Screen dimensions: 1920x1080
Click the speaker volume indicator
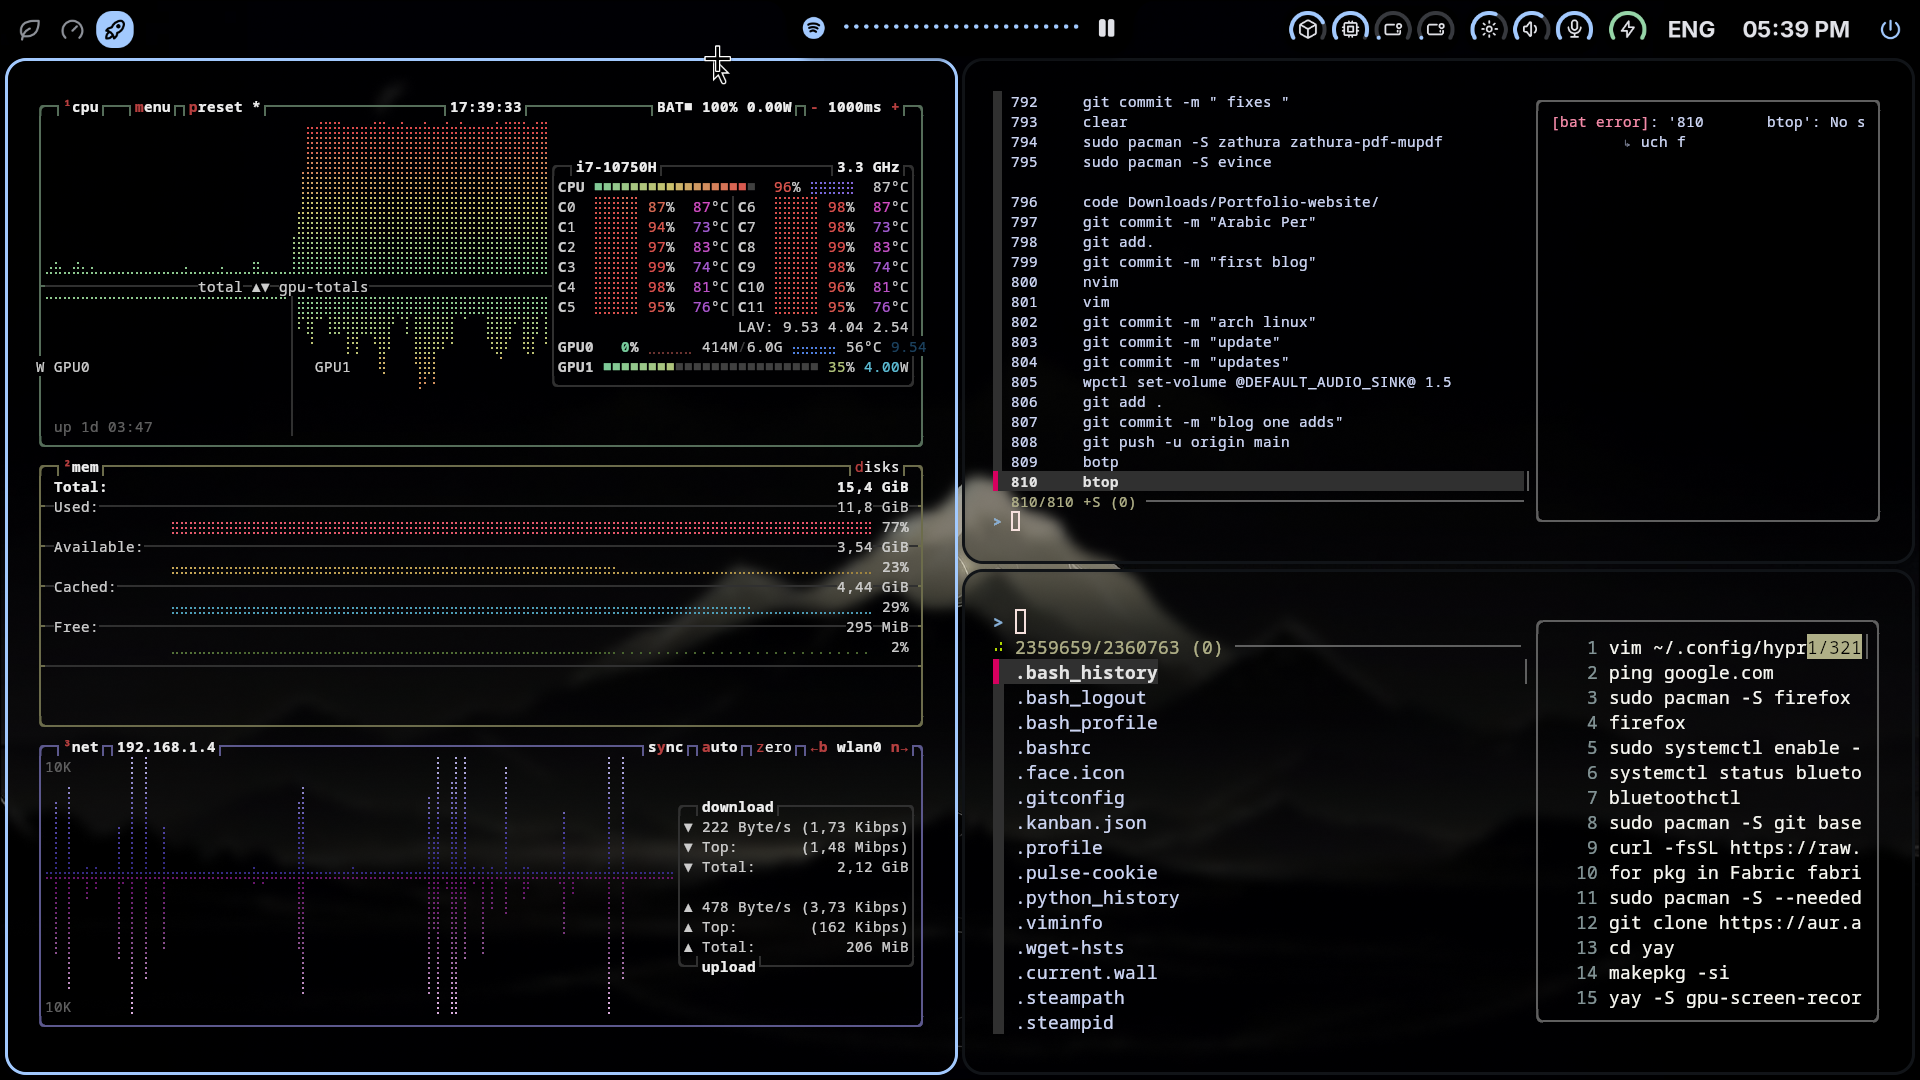[x=1531, y=29]
